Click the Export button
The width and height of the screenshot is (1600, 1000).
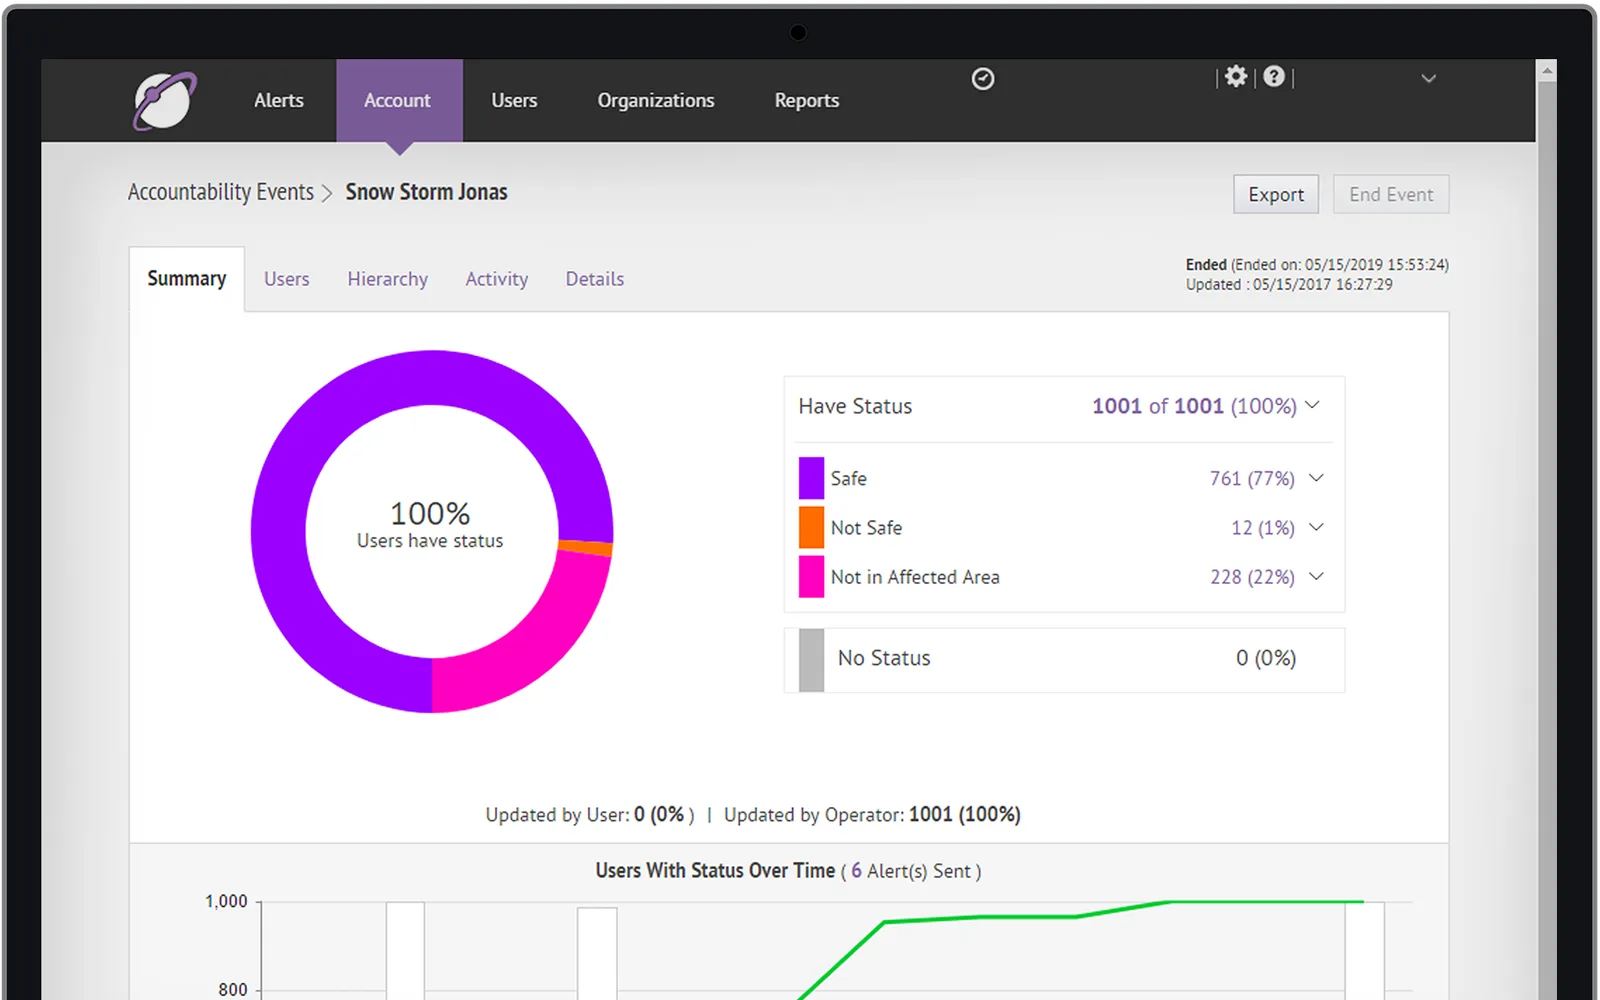pos(1276,194)
